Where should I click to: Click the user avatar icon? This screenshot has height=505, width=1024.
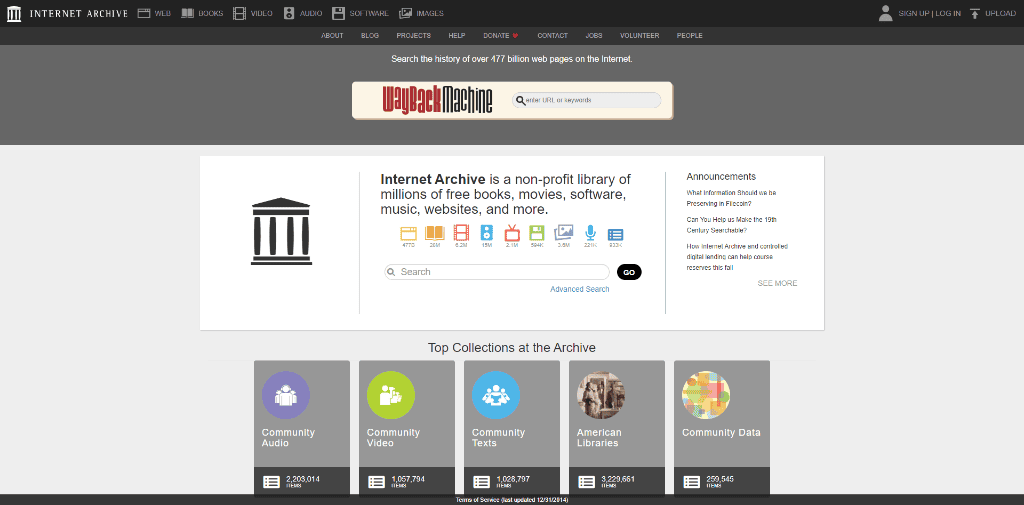886,13
